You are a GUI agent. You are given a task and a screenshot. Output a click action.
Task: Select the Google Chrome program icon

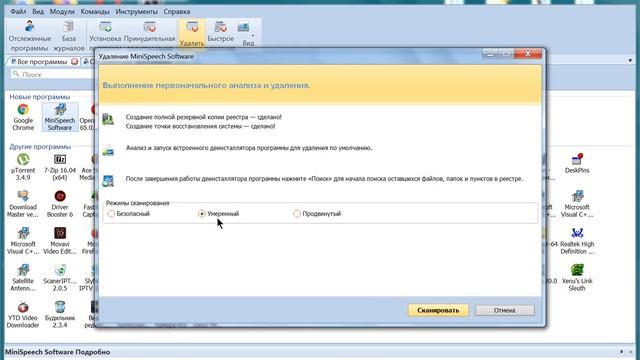[23, 117]
